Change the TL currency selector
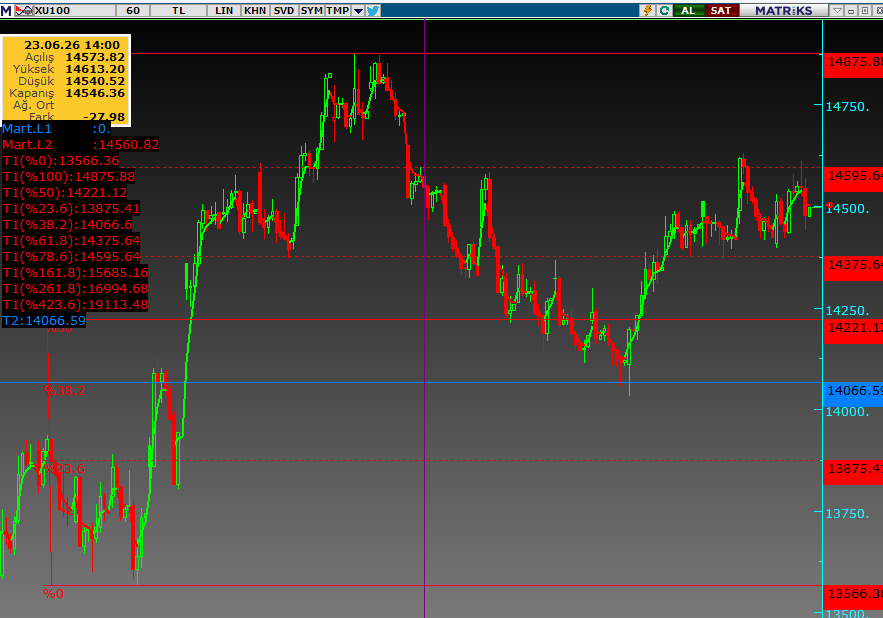883x618 pixels. [179, 10]
